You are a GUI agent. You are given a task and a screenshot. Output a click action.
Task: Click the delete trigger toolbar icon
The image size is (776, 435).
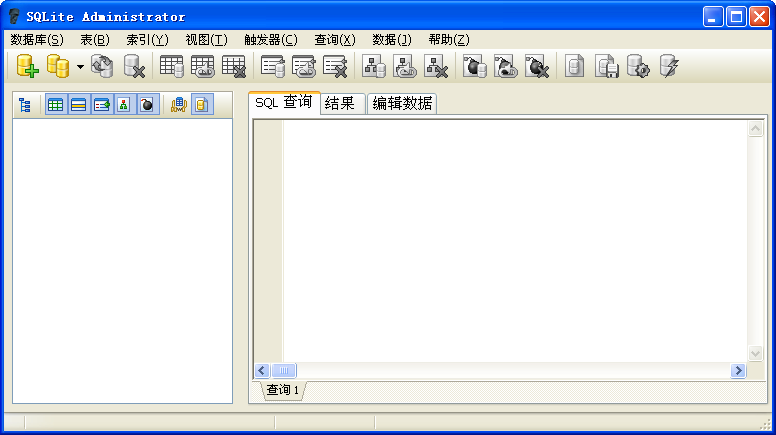pyautogui.click(x=536, y=67)
